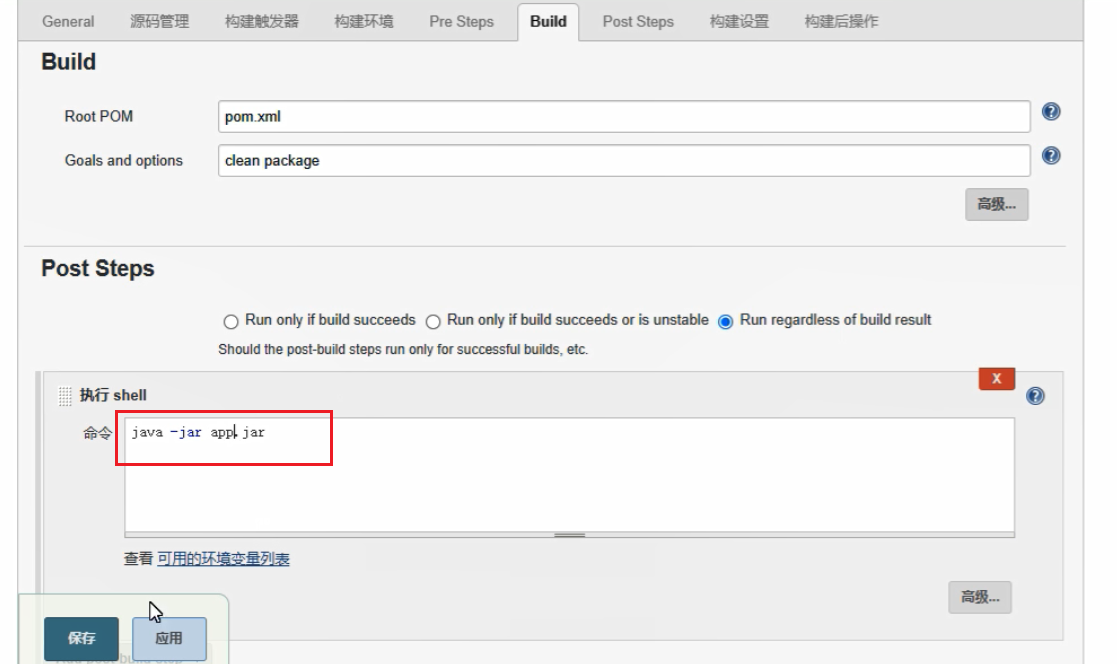
Task: Open help for Goals and options field
Action: pos(1051,156)
